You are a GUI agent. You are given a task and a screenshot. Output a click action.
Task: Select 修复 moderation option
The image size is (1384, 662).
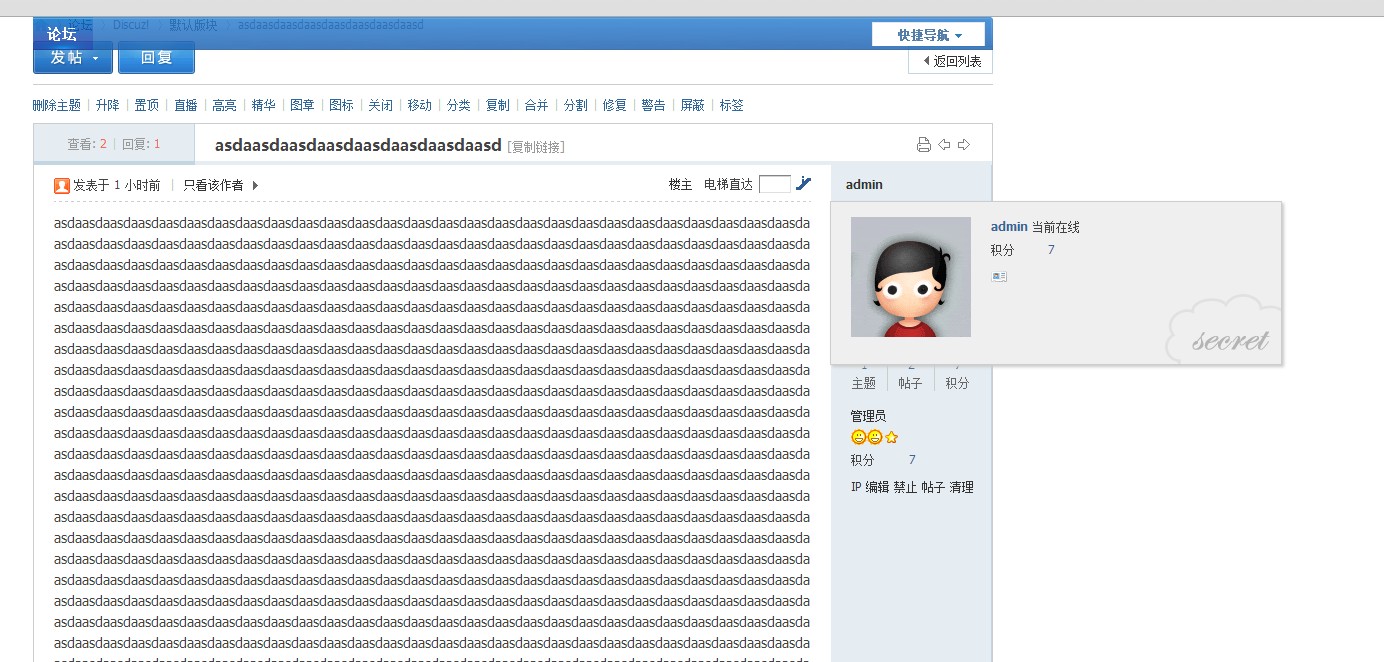pyautogui.click(x=614, y=105)
